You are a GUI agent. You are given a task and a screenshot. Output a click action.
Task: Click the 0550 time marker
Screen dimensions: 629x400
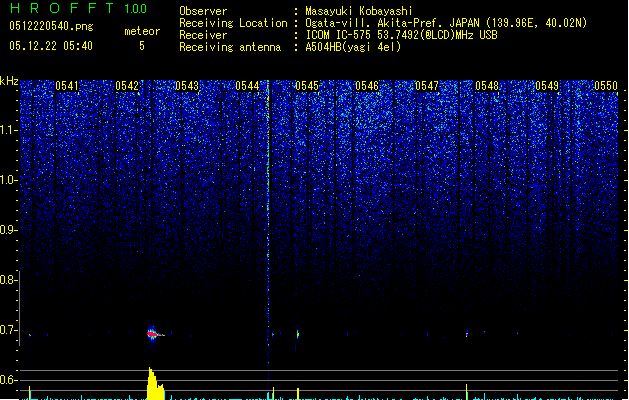(x=606, y=86)
